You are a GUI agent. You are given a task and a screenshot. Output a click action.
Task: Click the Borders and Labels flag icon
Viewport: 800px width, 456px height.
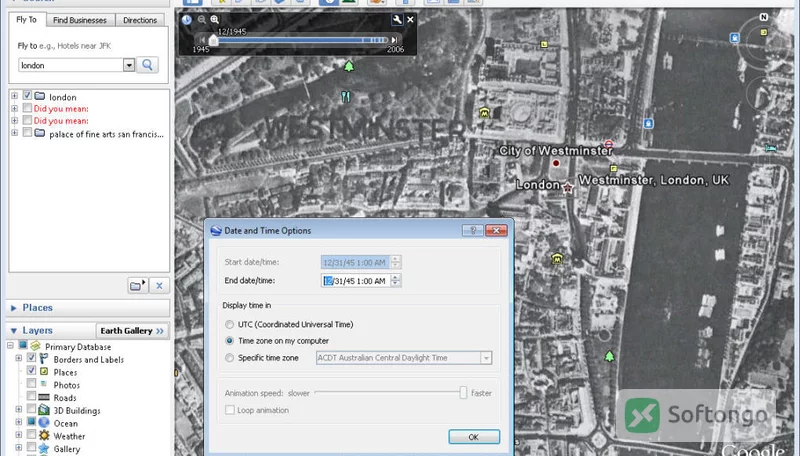(x=44, y=359)
